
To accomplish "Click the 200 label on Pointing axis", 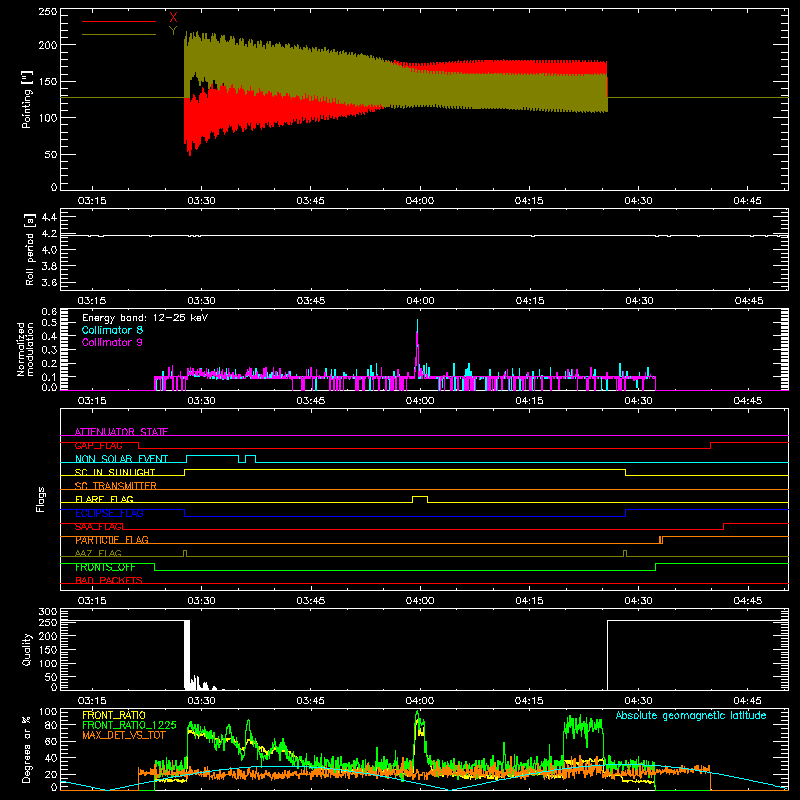I will 48,45.
